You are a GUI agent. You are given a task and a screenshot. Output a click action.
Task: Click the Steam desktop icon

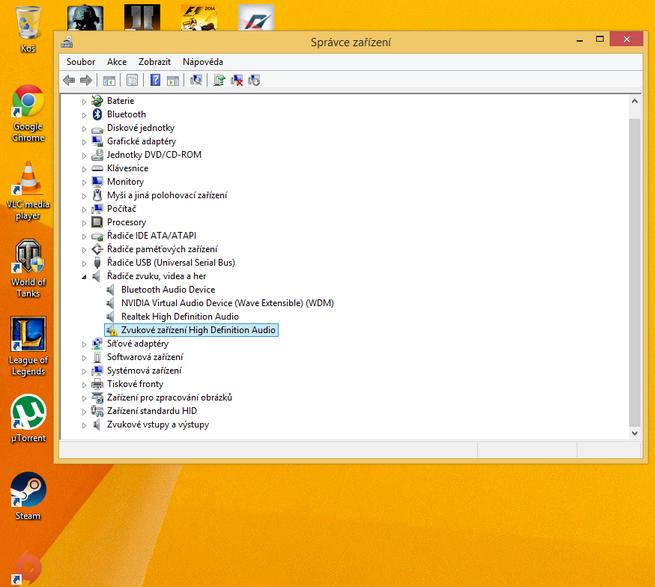tap(28, 496)
